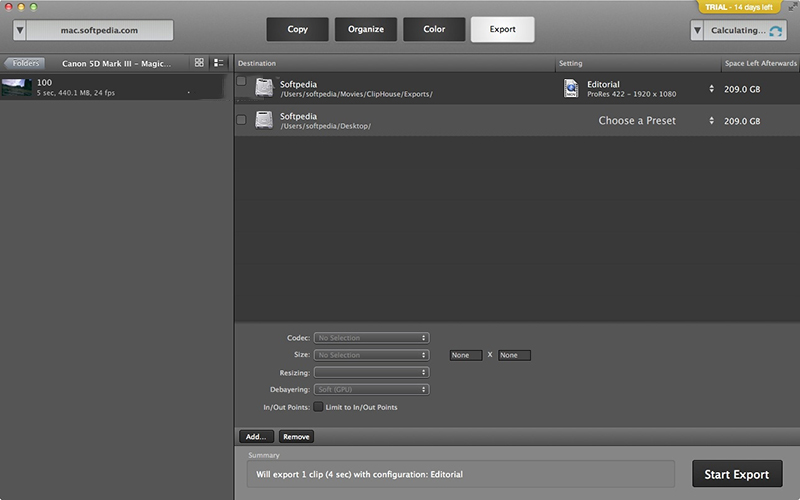Select the Export tab
The width and height of the screenshot is (800, 500).
coord(503,29)
